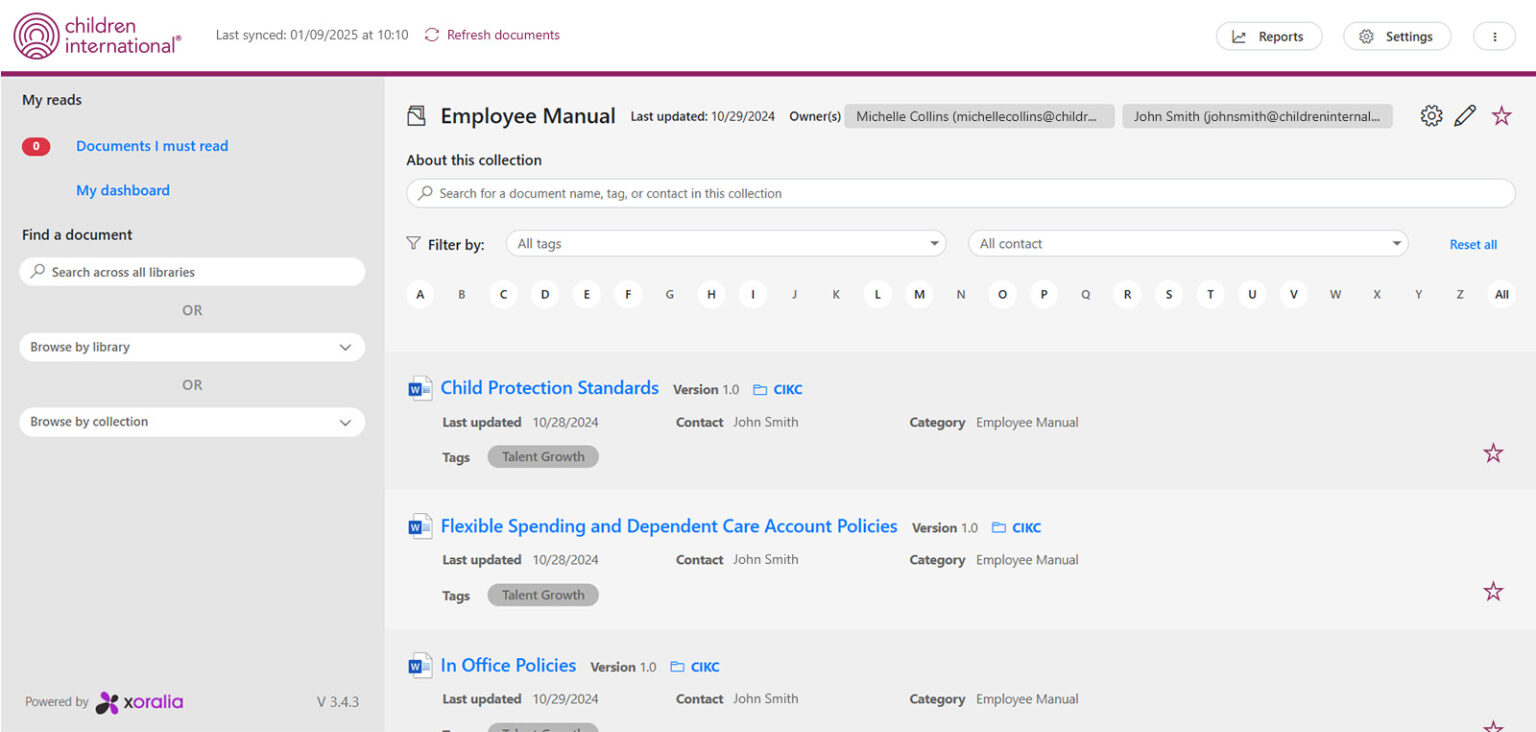Star the Child Protection Standards document
The height and width of the screenshot is (732, 1536).
click(x=1493, y=453)
